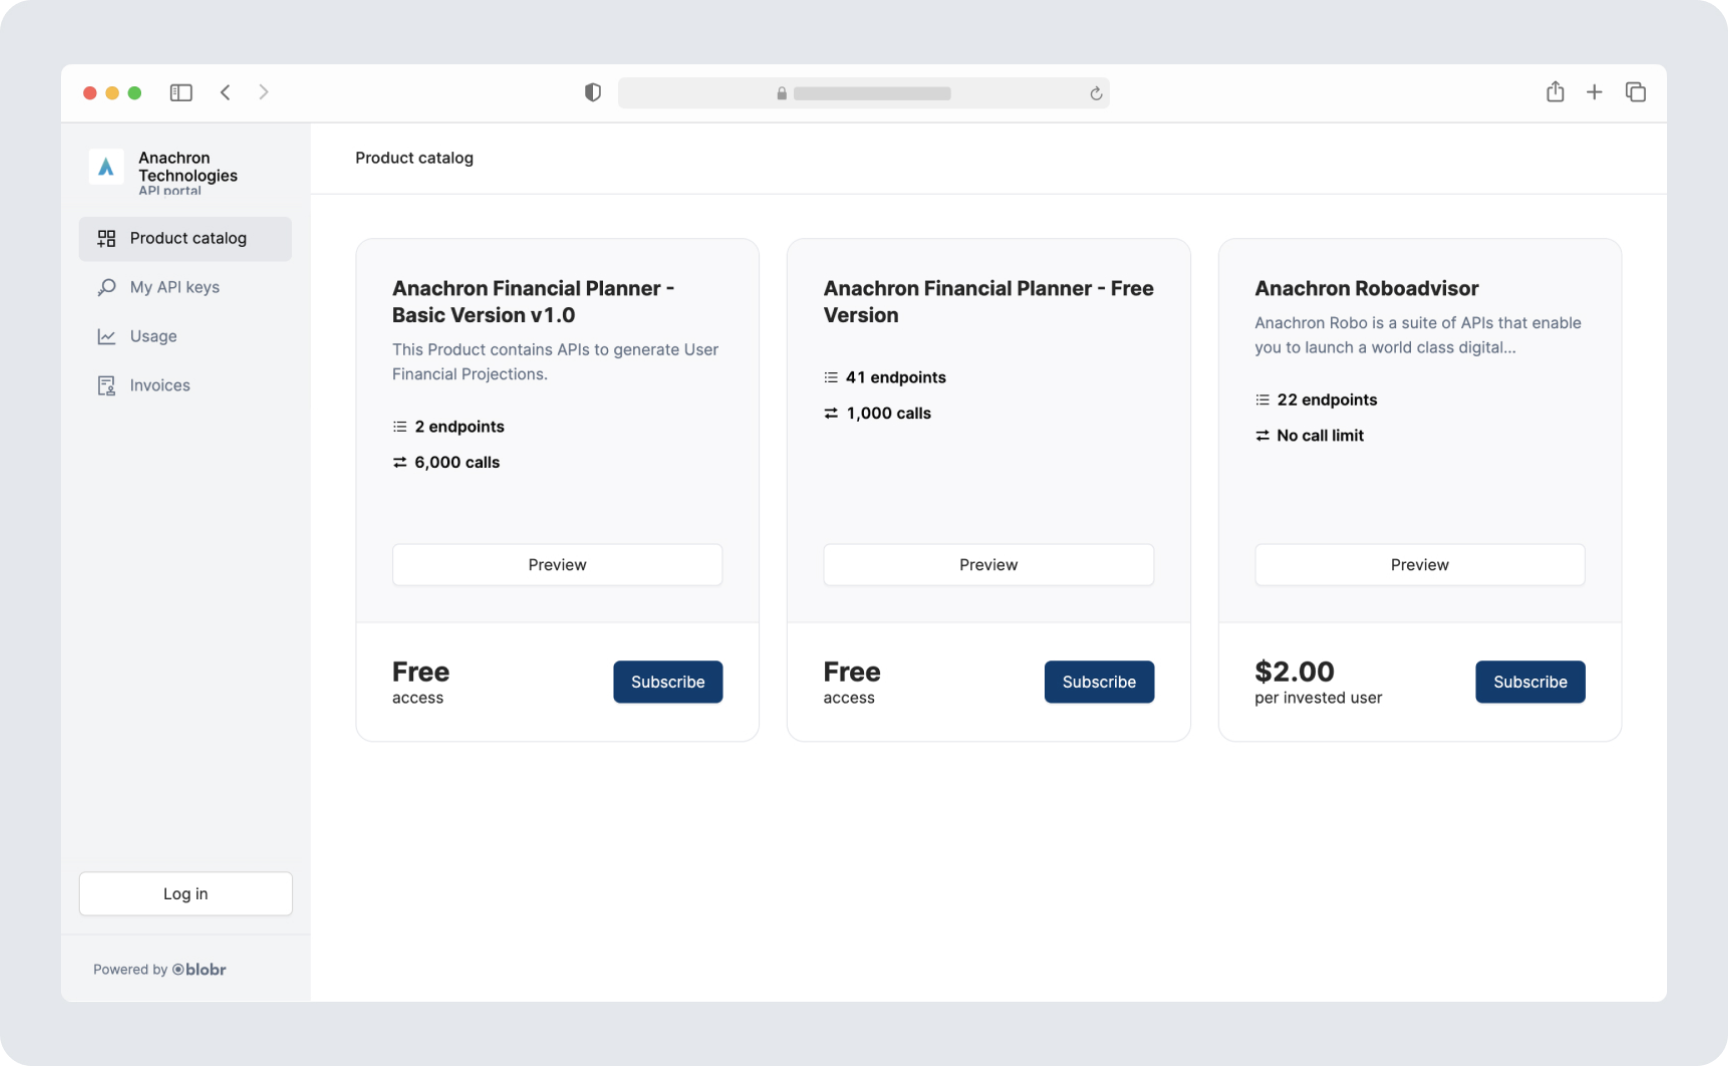Screen dimensions: 1728x1066
Task: Follow the Powered by blobr link
Action: tap(159, 969)
